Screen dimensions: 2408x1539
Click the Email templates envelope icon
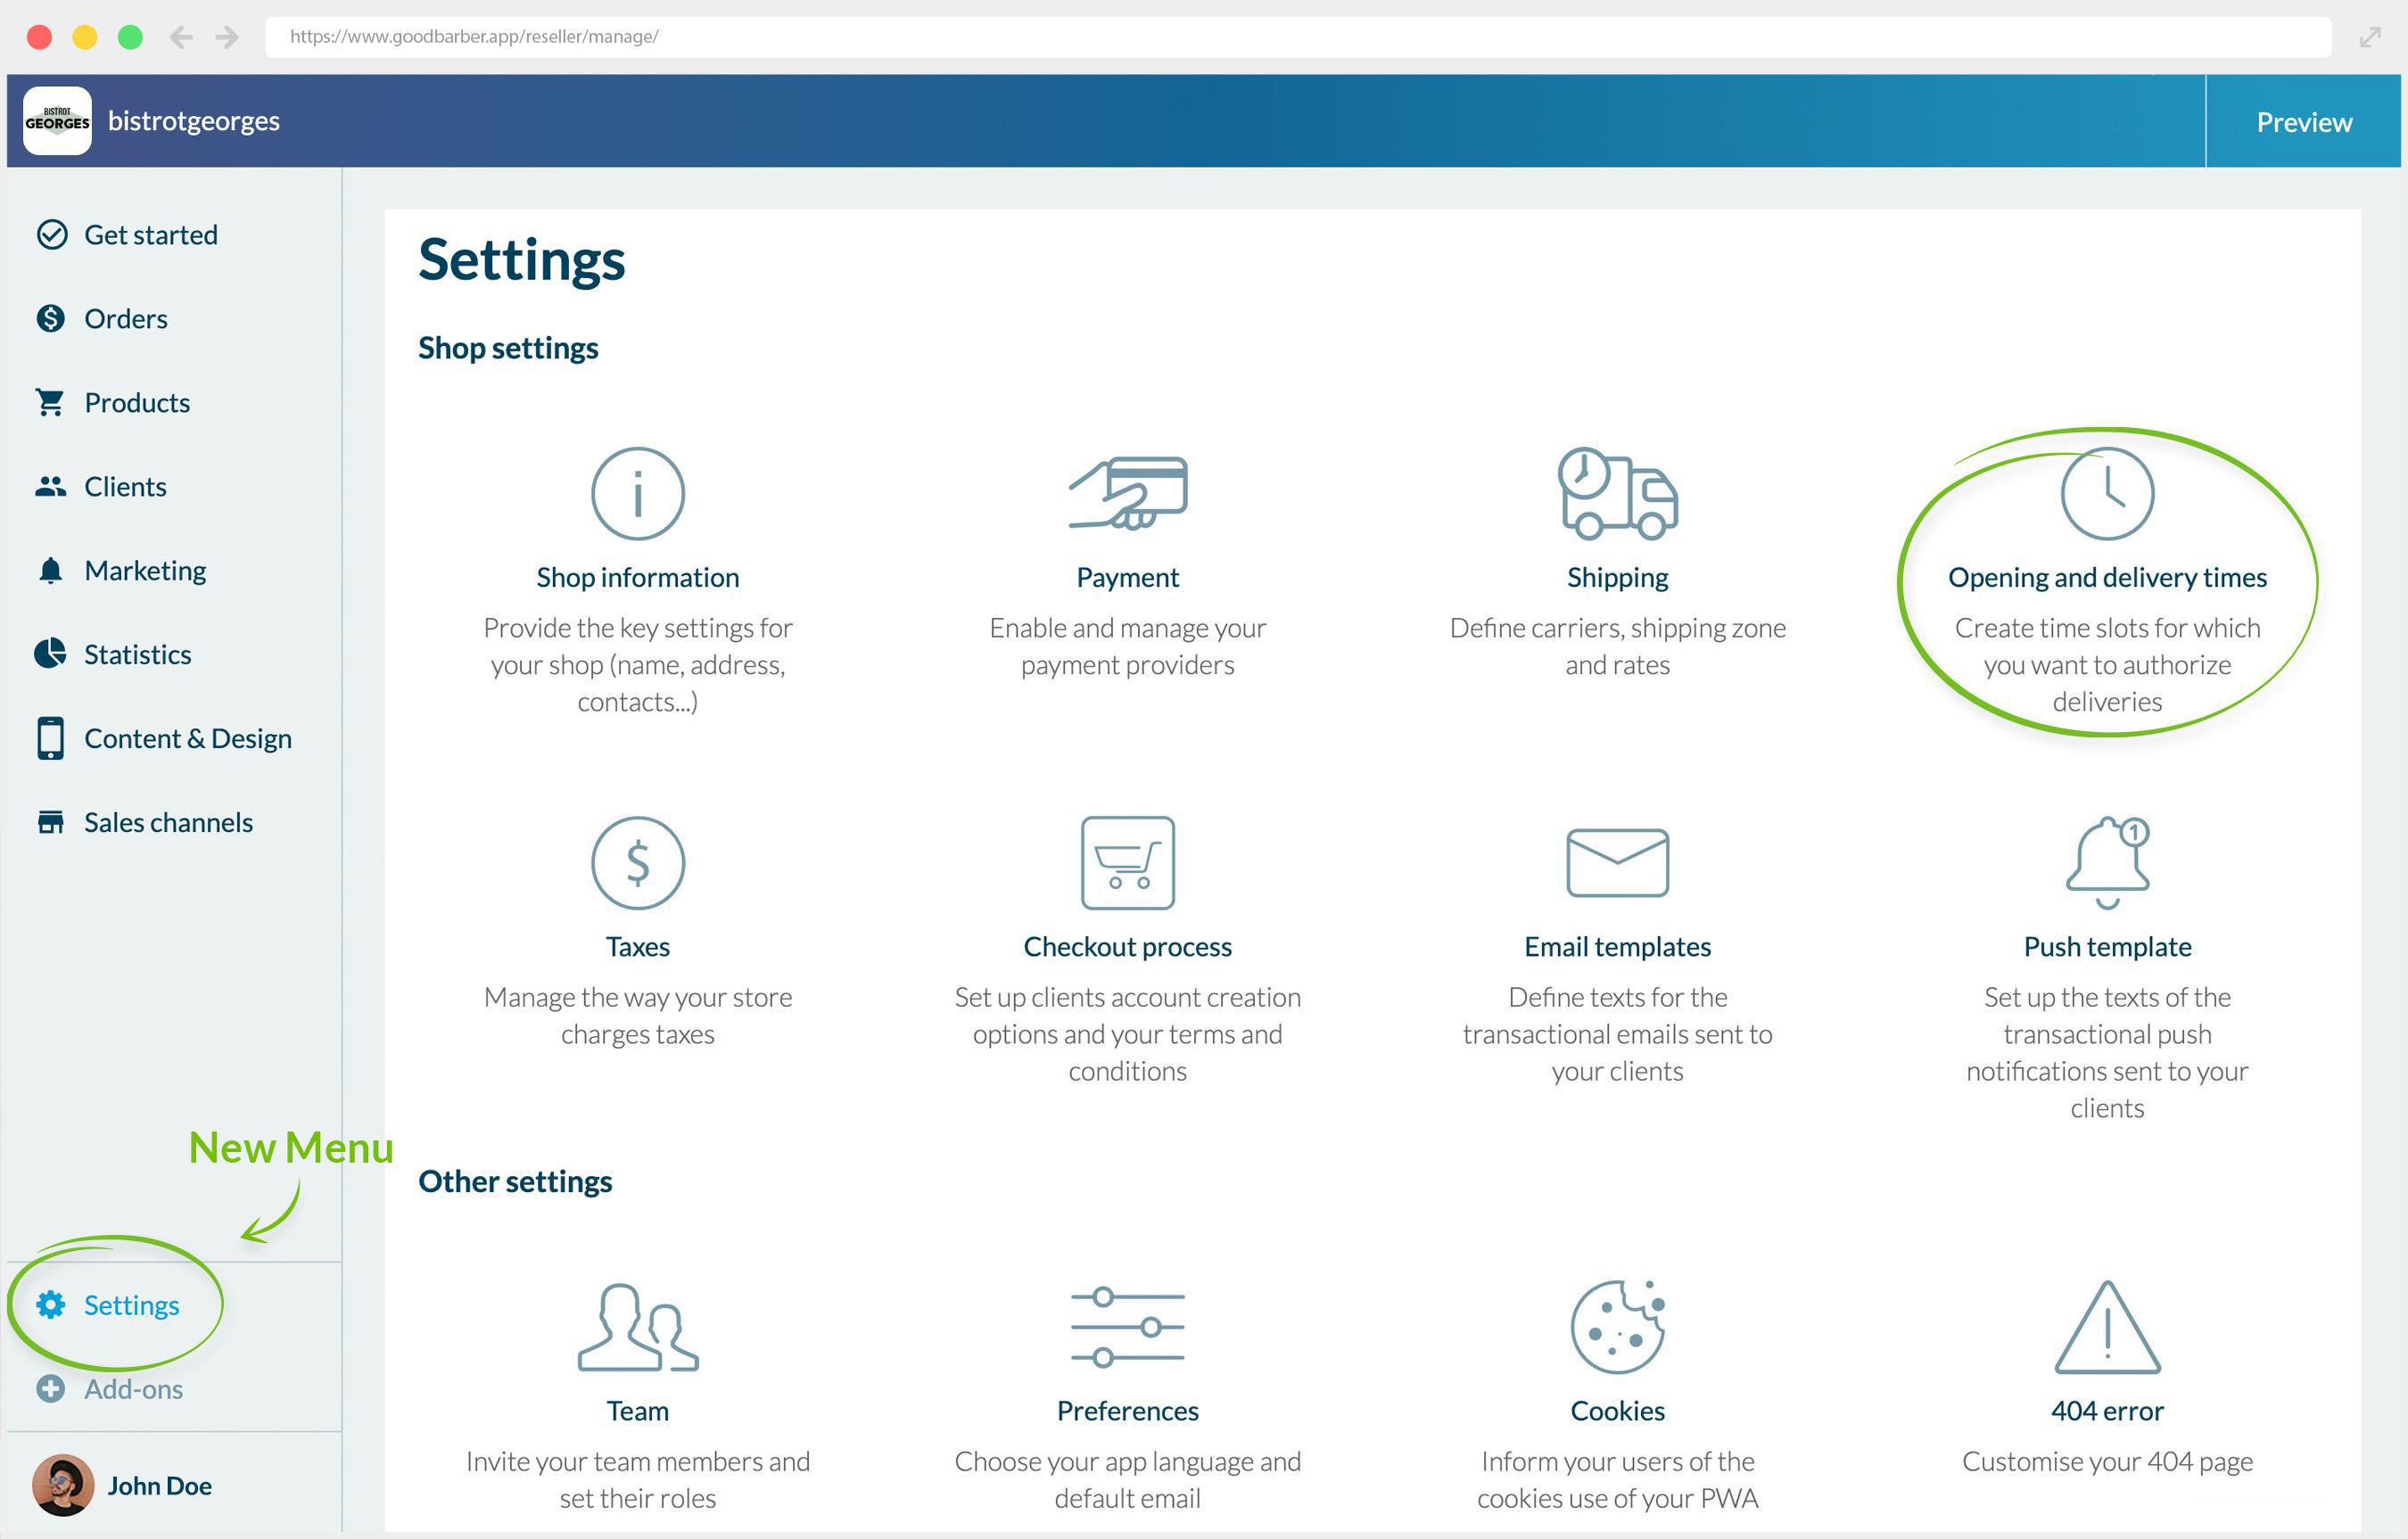point(1617,862)
